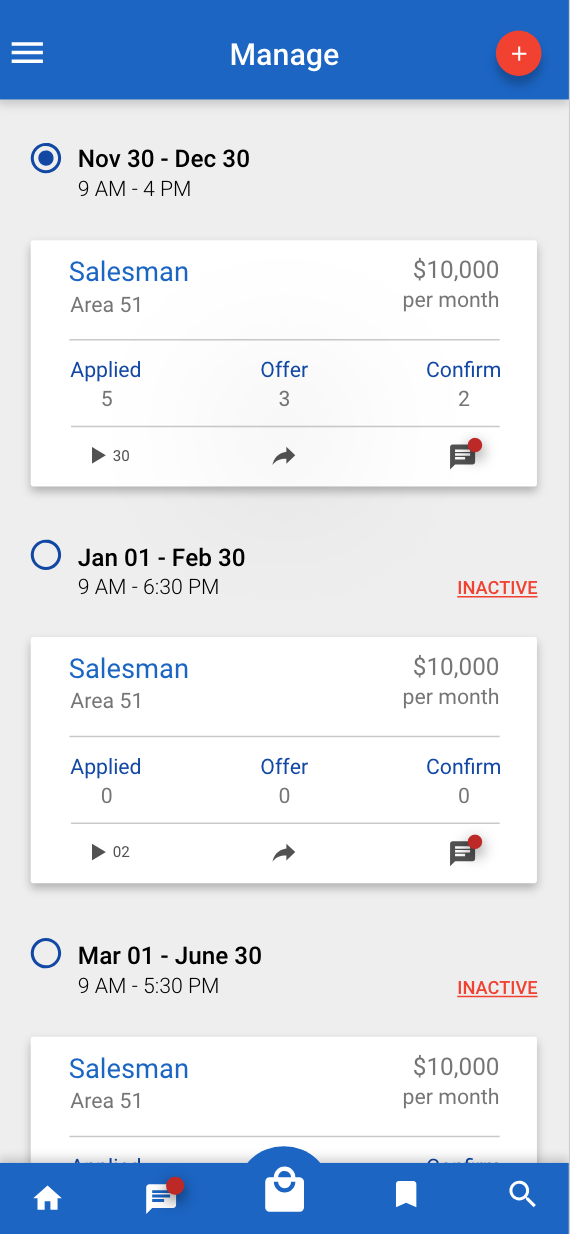Open bookmarks in bottom navigation
The width and height of the screenshot is (570, 1234).
406,1195
